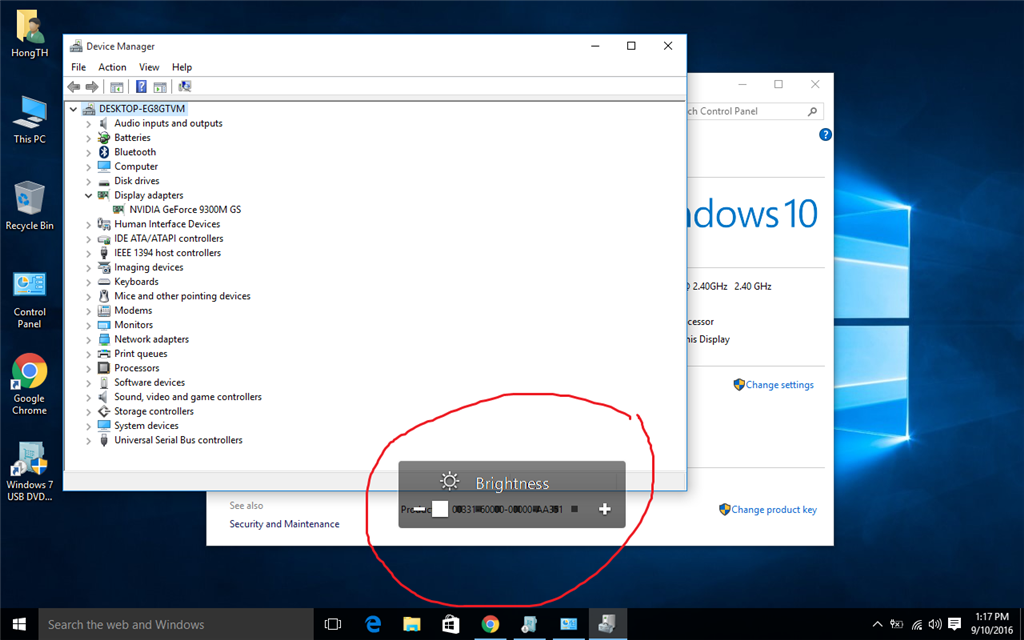Switch to Device Manager taskbar button
The width and height of the screenshot is (1024, 640).
tap(608, 624)
